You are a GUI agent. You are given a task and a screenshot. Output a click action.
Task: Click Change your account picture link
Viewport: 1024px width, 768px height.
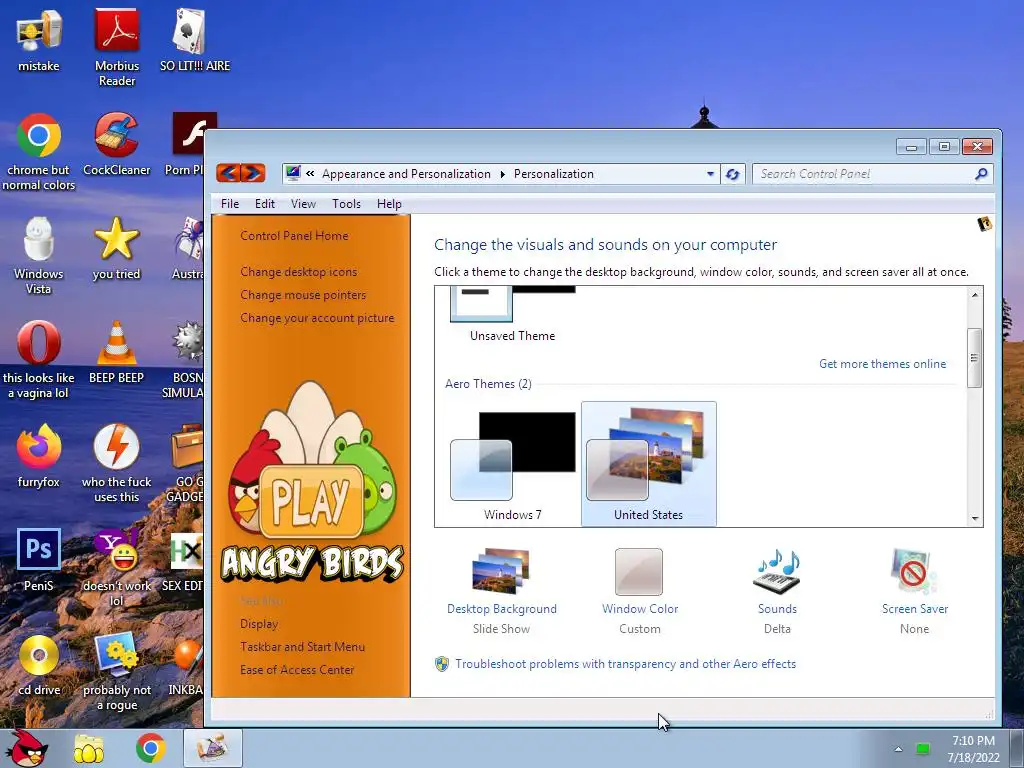tap(317, 318)
